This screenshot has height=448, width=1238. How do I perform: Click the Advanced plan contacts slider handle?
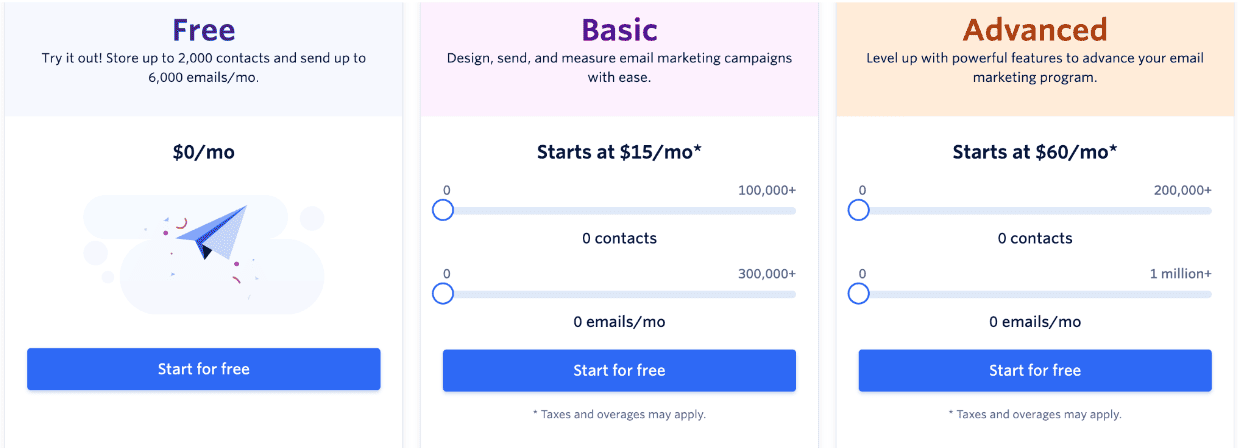(x=858, y=210)
